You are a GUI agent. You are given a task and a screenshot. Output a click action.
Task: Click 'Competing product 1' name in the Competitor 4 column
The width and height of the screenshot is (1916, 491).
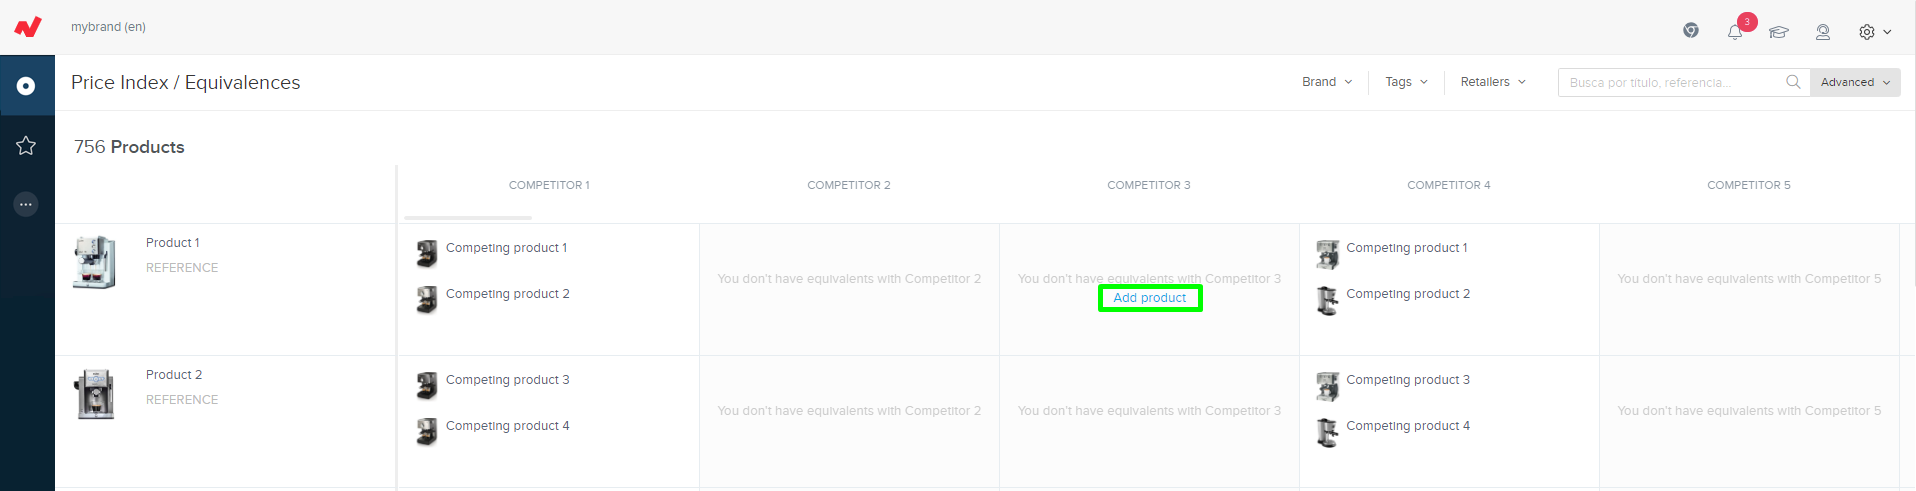click(1407, 248)
